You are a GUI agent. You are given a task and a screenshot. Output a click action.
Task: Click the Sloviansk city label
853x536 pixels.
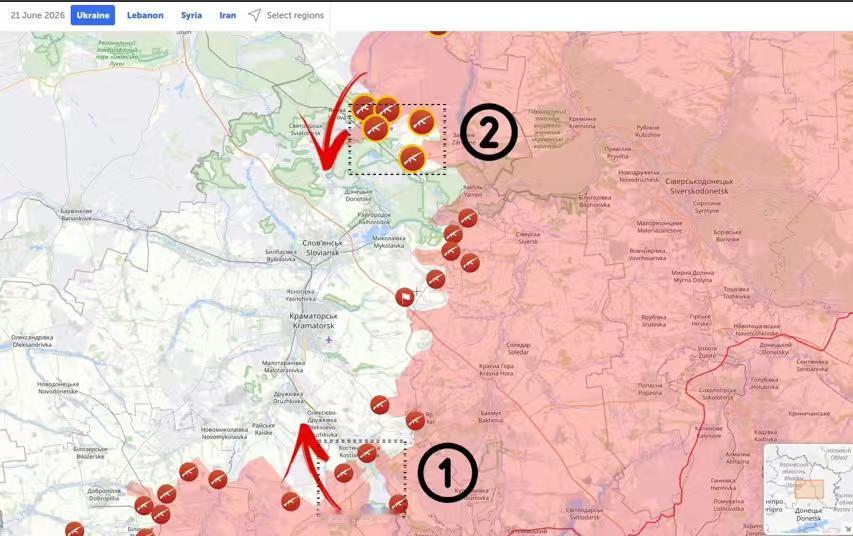[323, 248]
